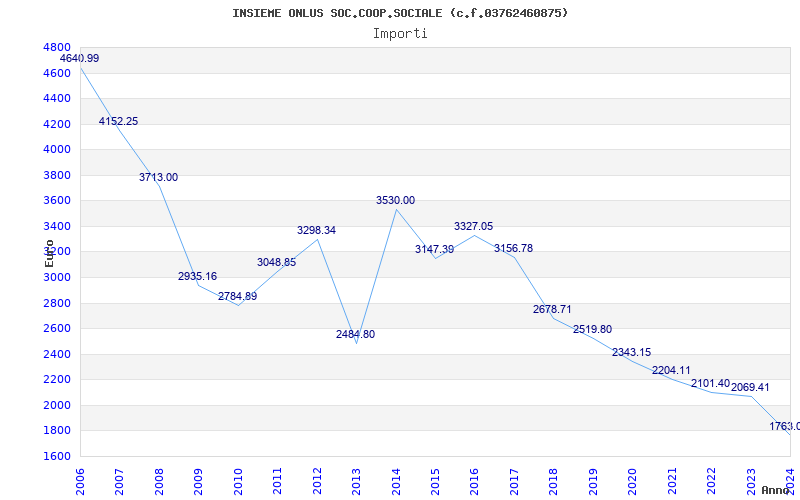Image resolution: width=800 pixels, height=500 pixels.
Task: Click the Importi subtitle
Action: coord(400,34)
